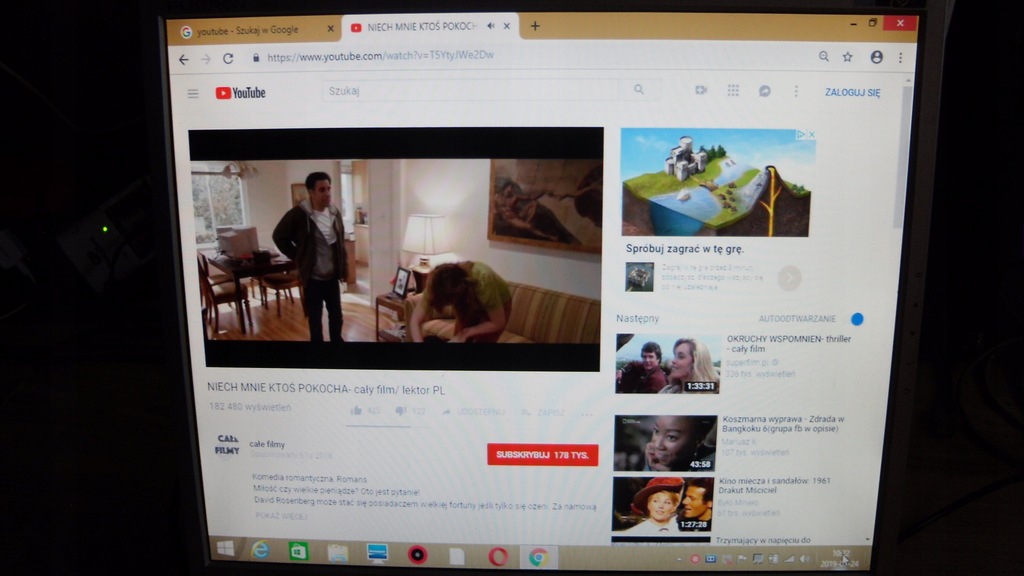Open the OKRUCHY WSPOMNIEŃ video thumbnail
The height and width of the screenshot is (576, 1024).
pyautogui.click(x=667, y=364)
